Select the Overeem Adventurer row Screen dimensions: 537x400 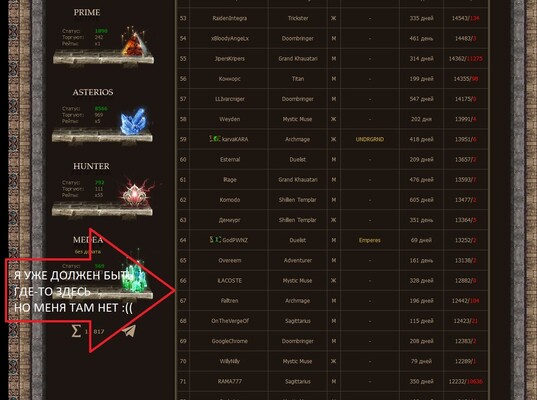tap(332, 261)
